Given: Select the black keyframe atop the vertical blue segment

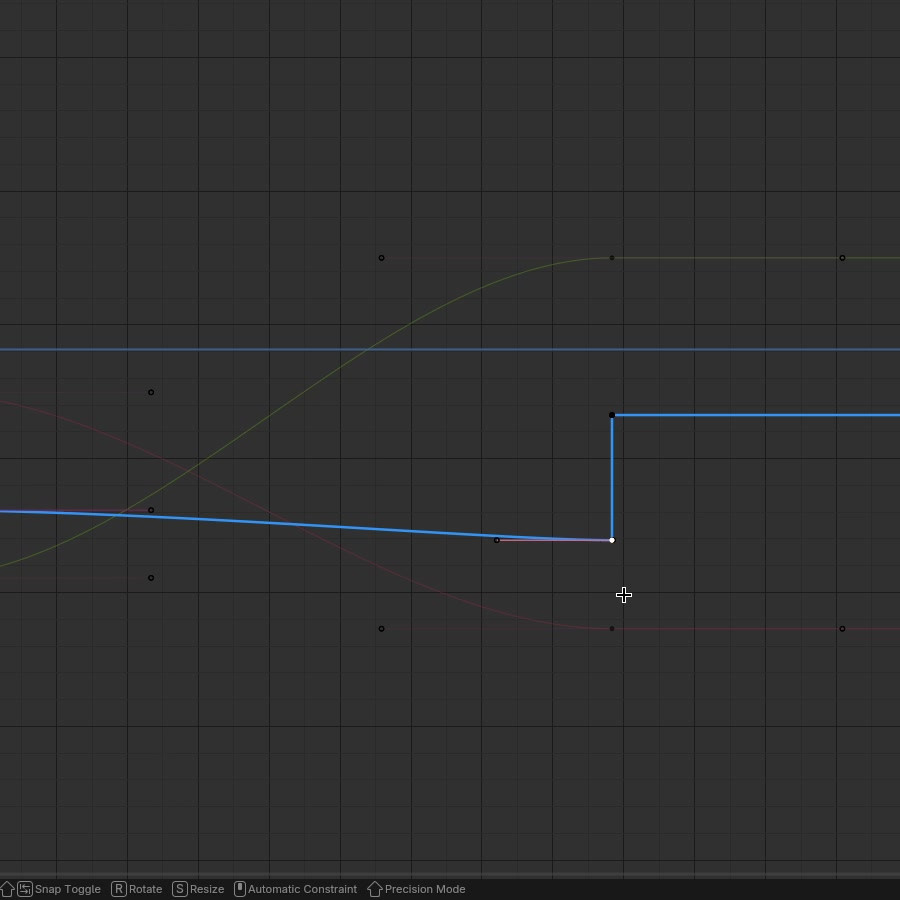Looking at the screenshot, I should 612,415.
